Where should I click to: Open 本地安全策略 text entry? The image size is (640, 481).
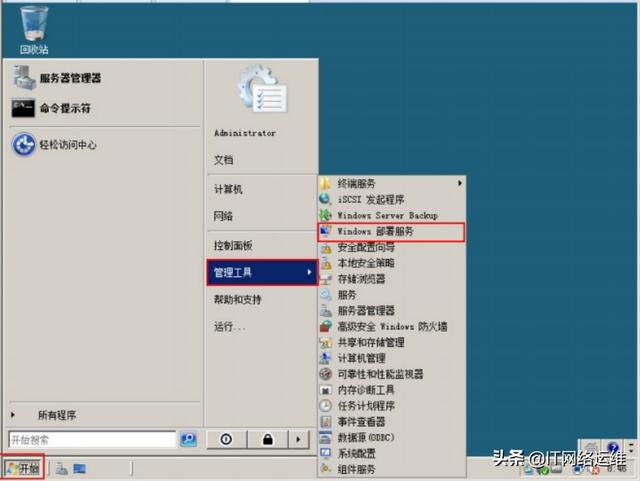(x=366, y=263)
